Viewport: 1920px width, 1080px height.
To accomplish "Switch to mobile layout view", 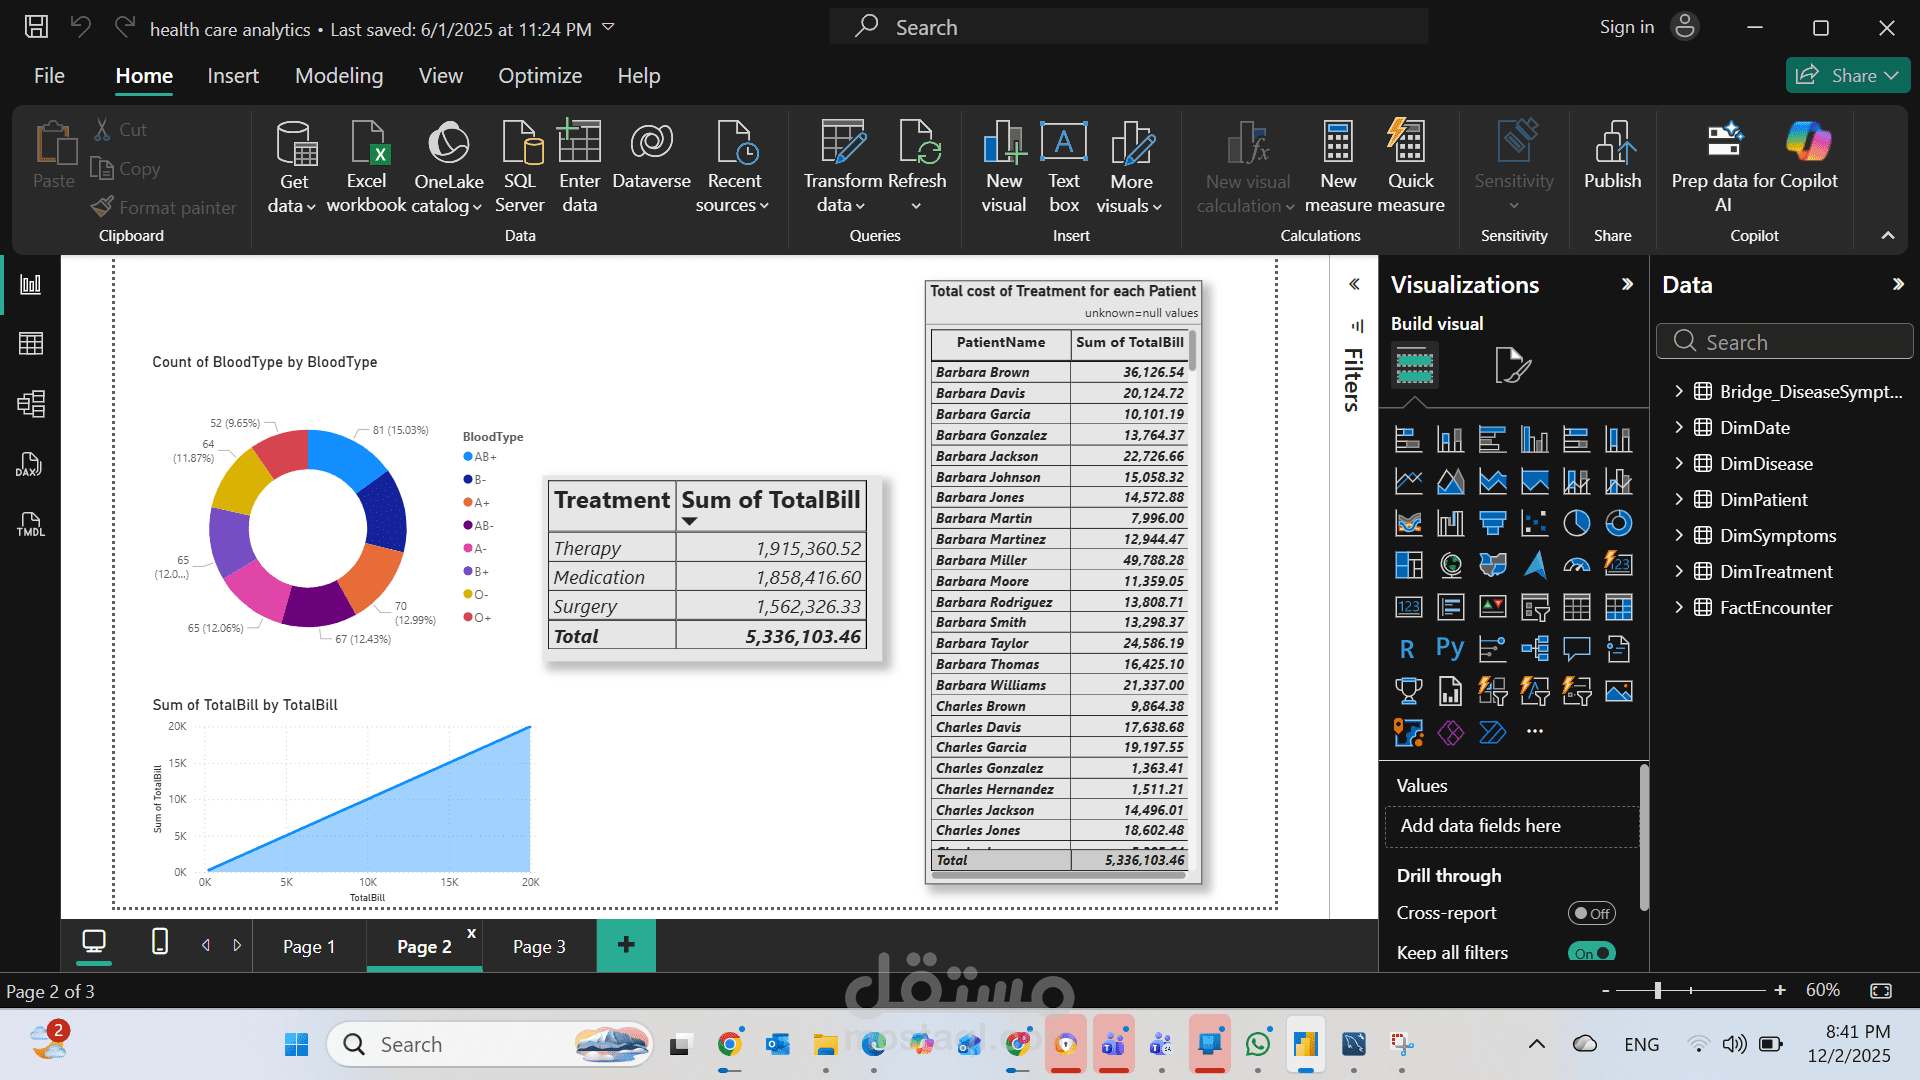I will pos(159,942).
